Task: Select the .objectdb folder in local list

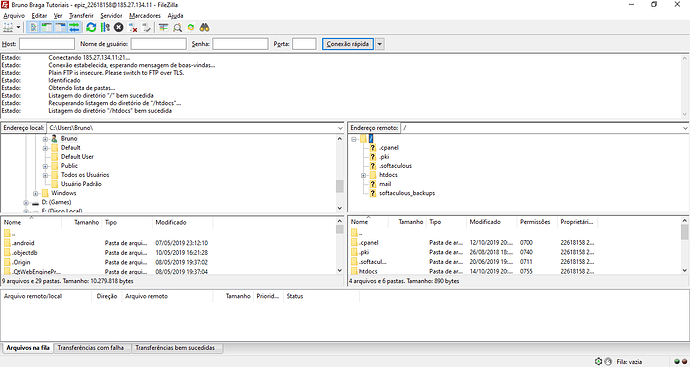Action: pos(25,253)
